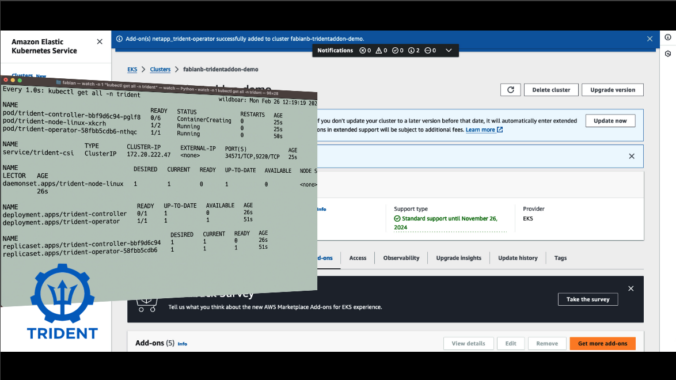This screenshot has height=380, width=676.
Task: Open the clock icon below the info icon
Action: point(668,54)
